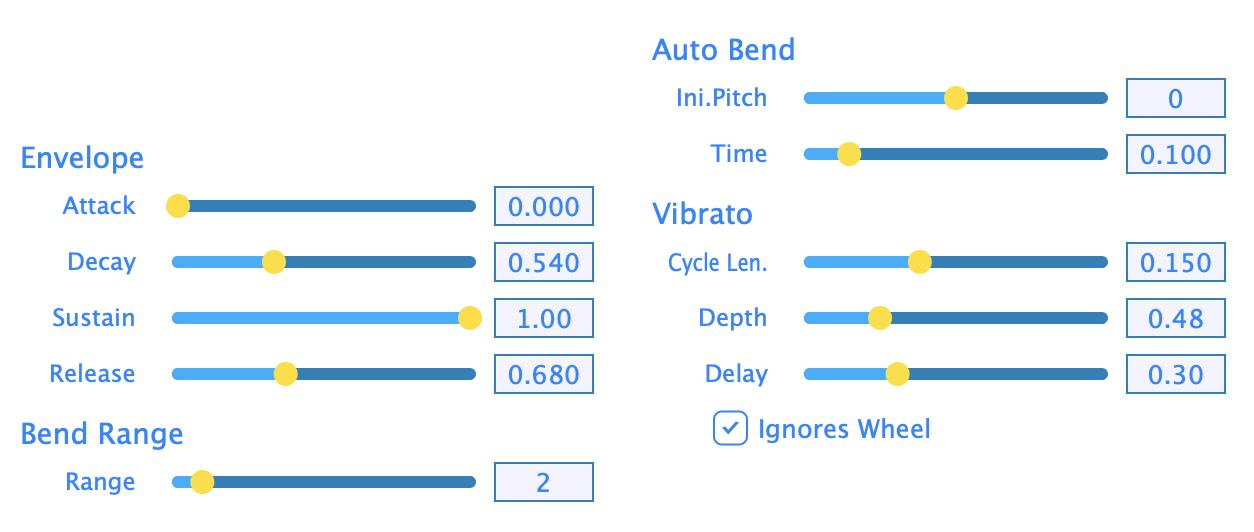
Task: Click the Vibrato Delay slider knob
Action: pyautogui.click(x=897, y=374)
